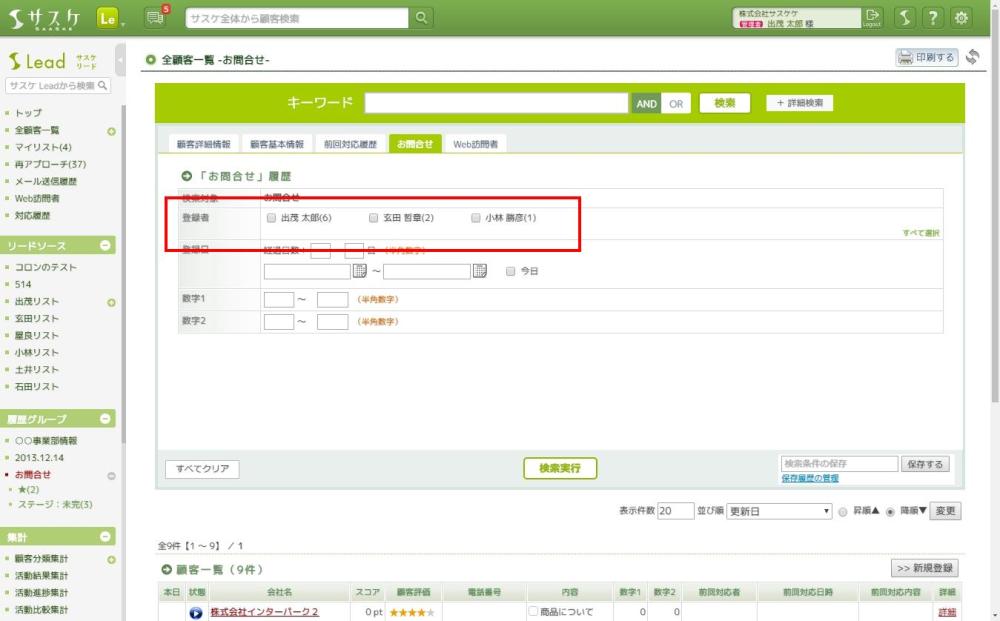
Task: Open the help question mark icon
Action: tap(932, 17)
